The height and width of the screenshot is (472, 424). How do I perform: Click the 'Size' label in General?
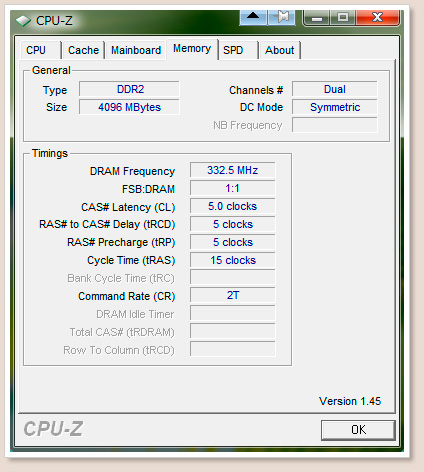point(57,107)
